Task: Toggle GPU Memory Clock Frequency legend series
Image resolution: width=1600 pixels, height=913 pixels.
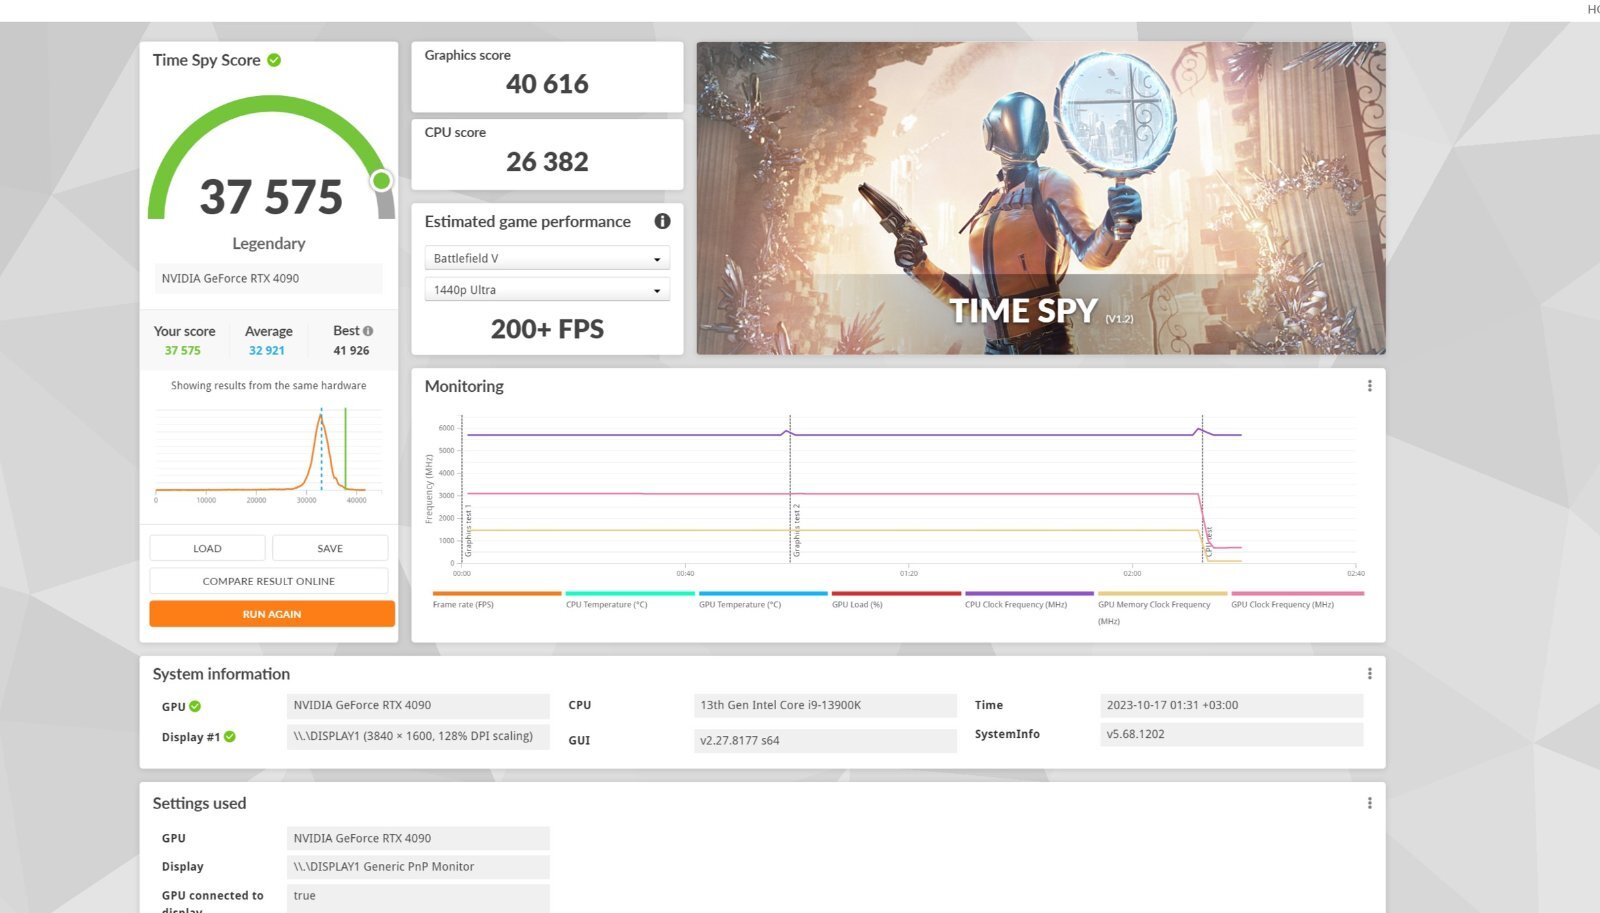Action: tap(1161, 608)
